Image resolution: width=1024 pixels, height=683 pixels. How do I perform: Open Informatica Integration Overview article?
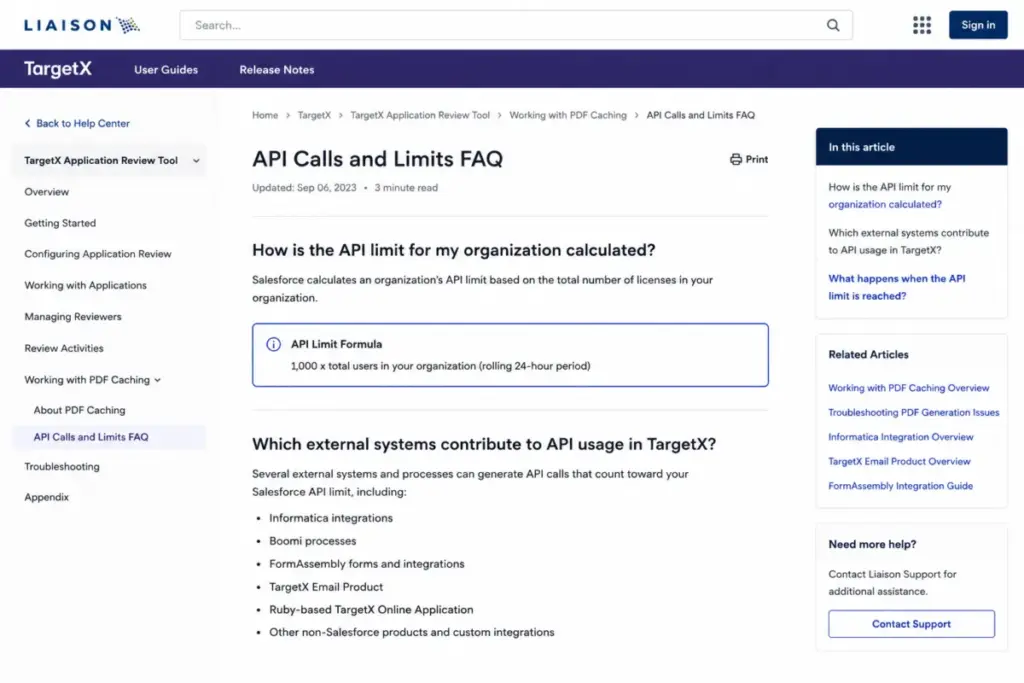(x=901, y=437)
